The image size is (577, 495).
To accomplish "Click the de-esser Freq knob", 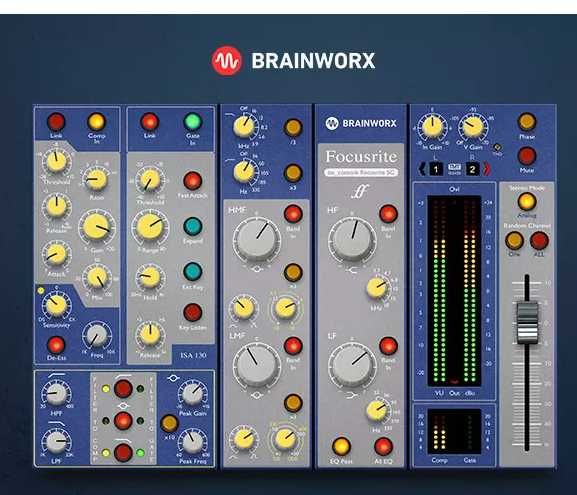I will coord(97,335).
